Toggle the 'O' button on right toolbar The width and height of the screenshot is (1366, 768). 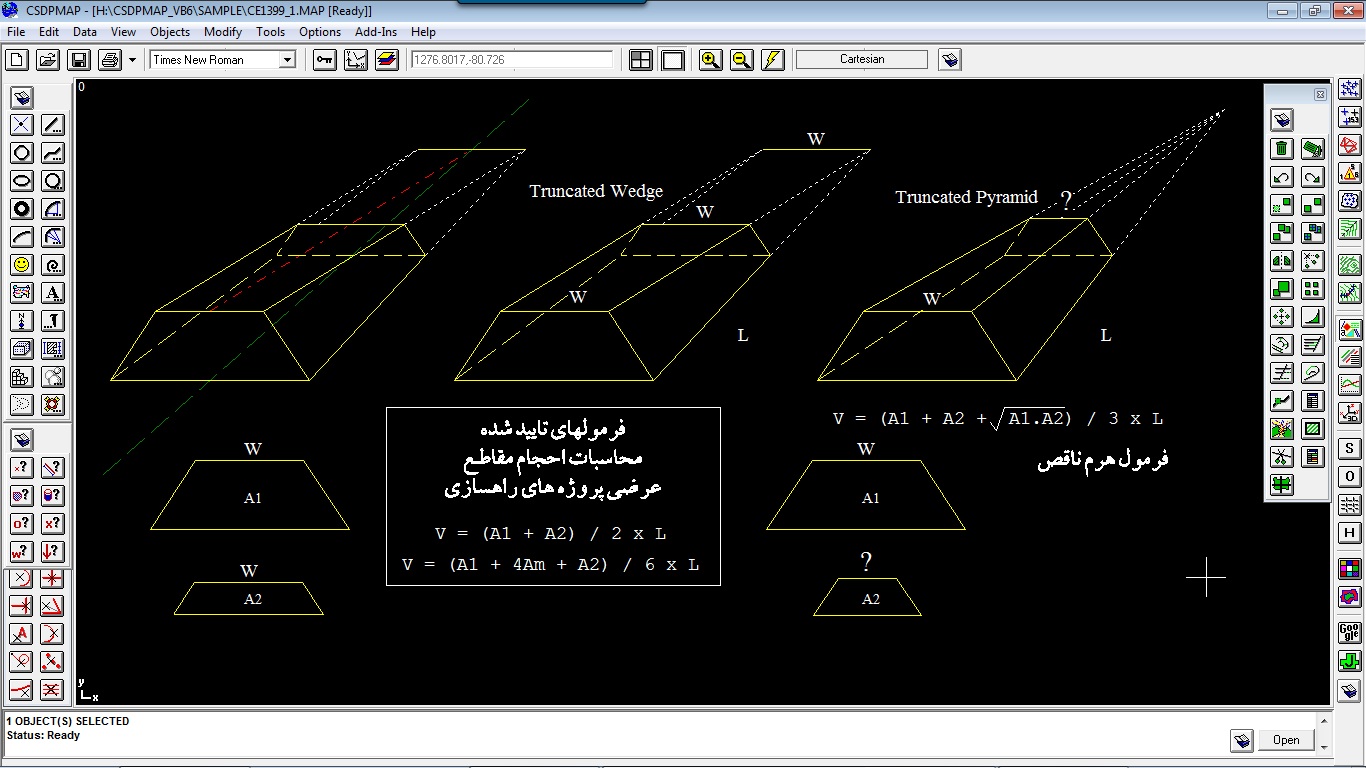pyautogui.click(x=1350, y=477)
